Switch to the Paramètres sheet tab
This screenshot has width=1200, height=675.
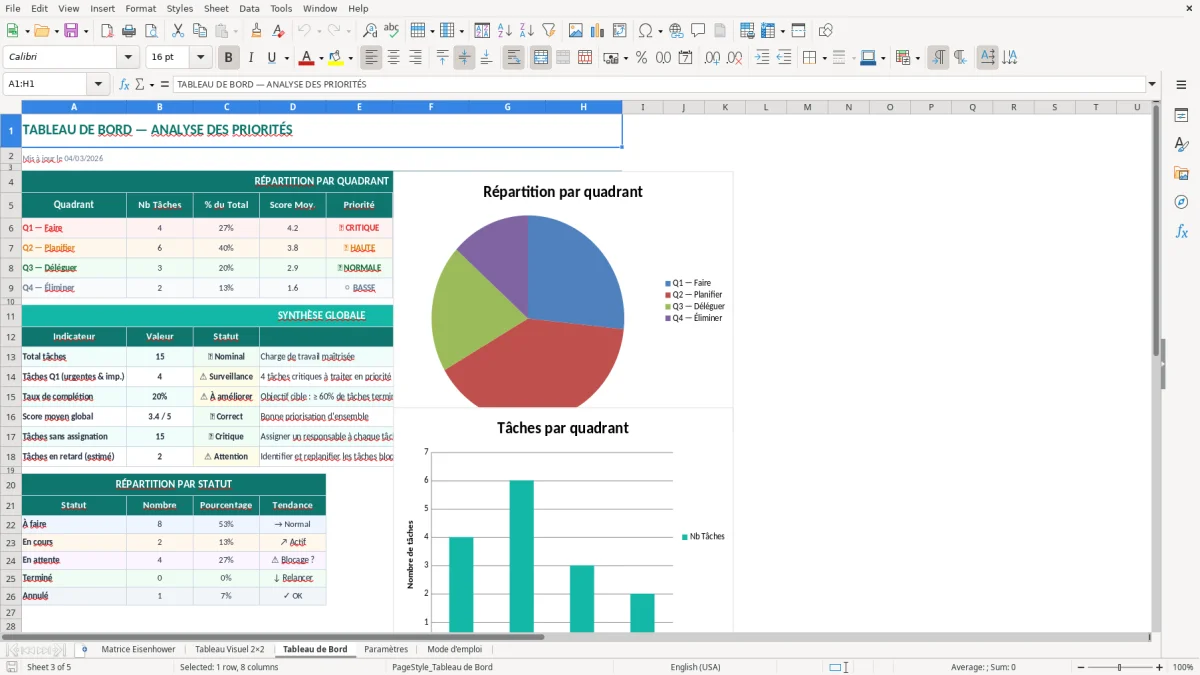click(386, 649)
